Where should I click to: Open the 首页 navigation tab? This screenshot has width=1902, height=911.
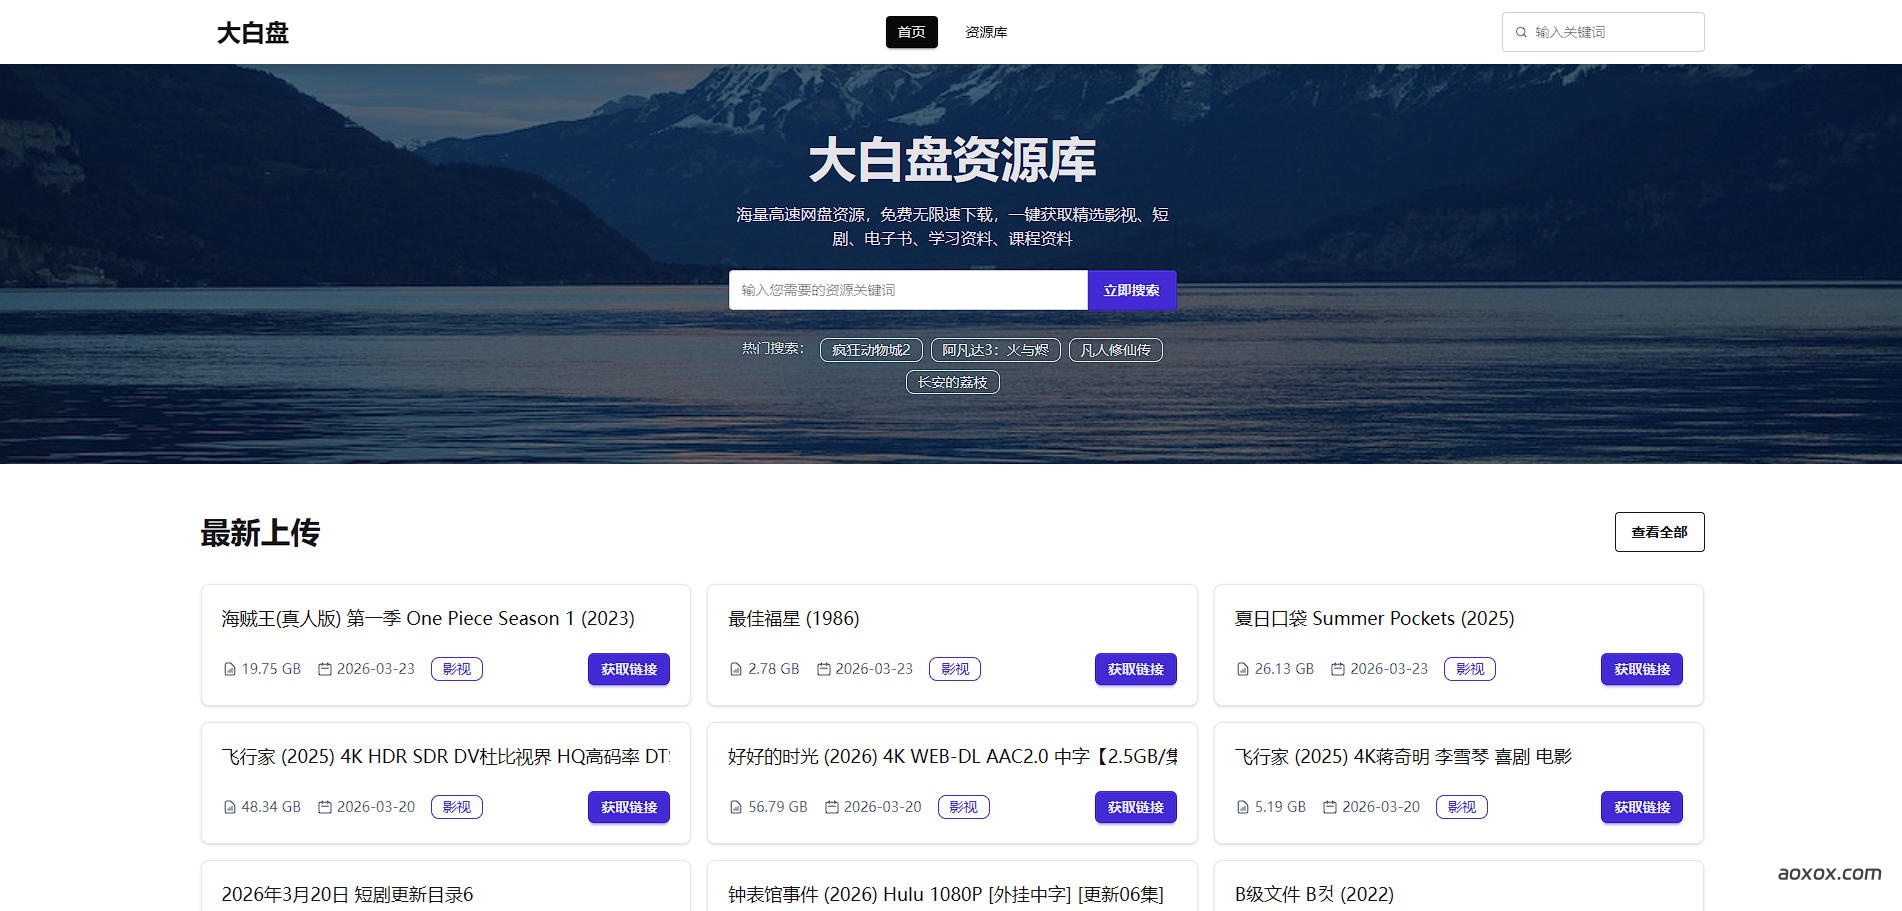(x=911, y=31)
